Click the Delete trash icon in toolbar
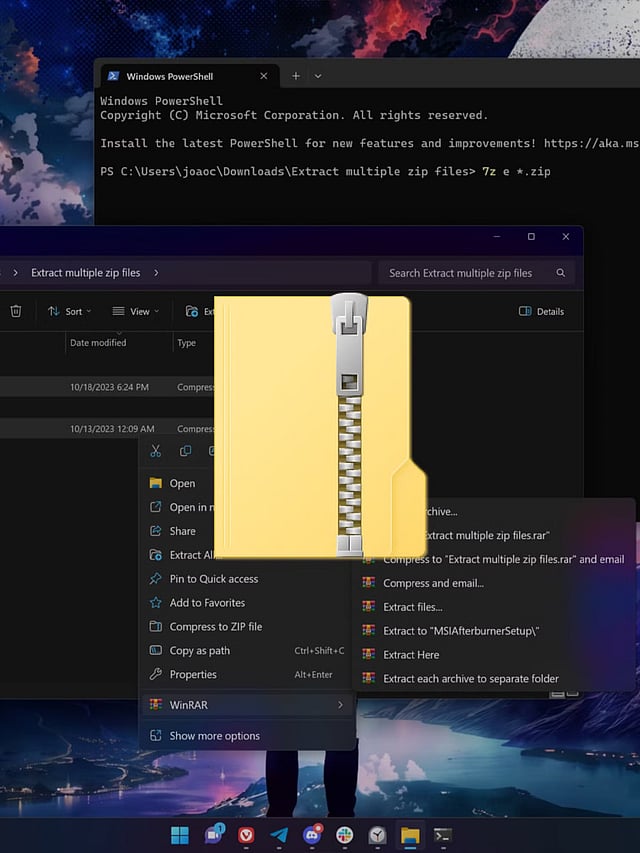 tap(16, 311)
